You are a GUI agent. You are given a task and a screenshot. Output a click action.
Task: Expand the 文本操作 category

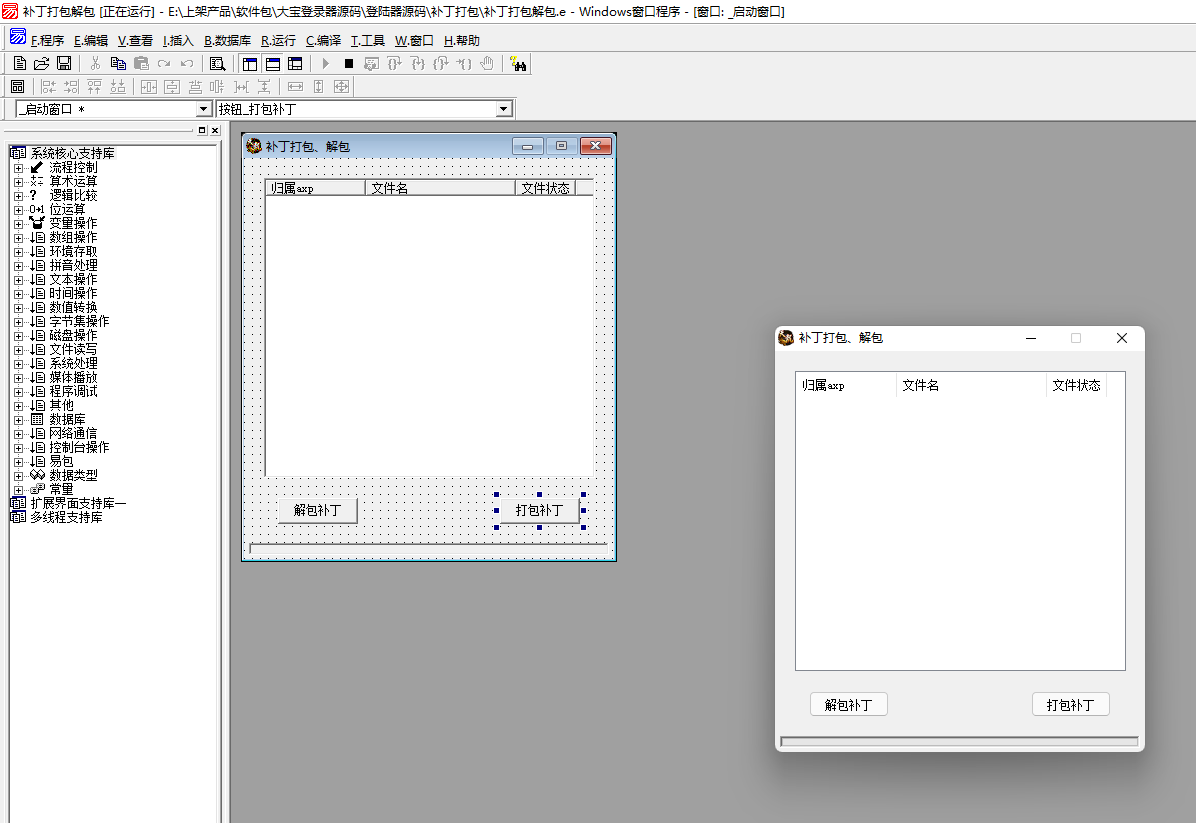tap(18, 280)
